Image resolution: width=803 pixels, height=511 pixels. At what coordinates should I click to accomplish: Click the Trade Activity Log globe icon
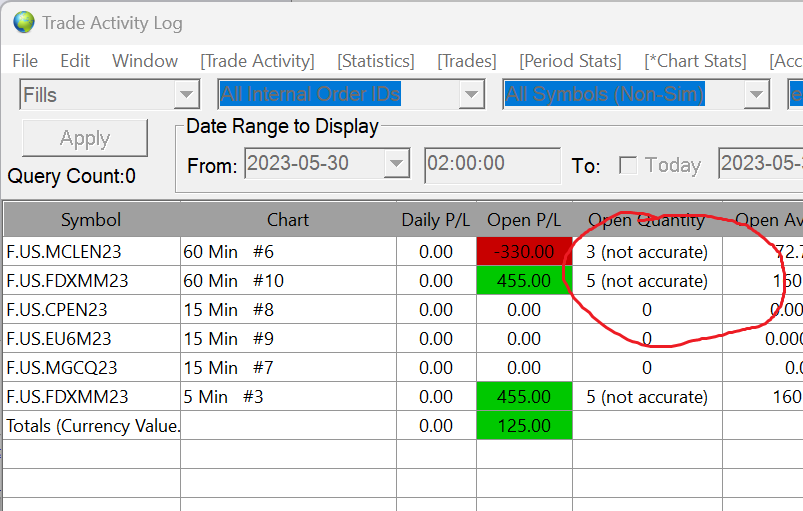coord(24,23)
